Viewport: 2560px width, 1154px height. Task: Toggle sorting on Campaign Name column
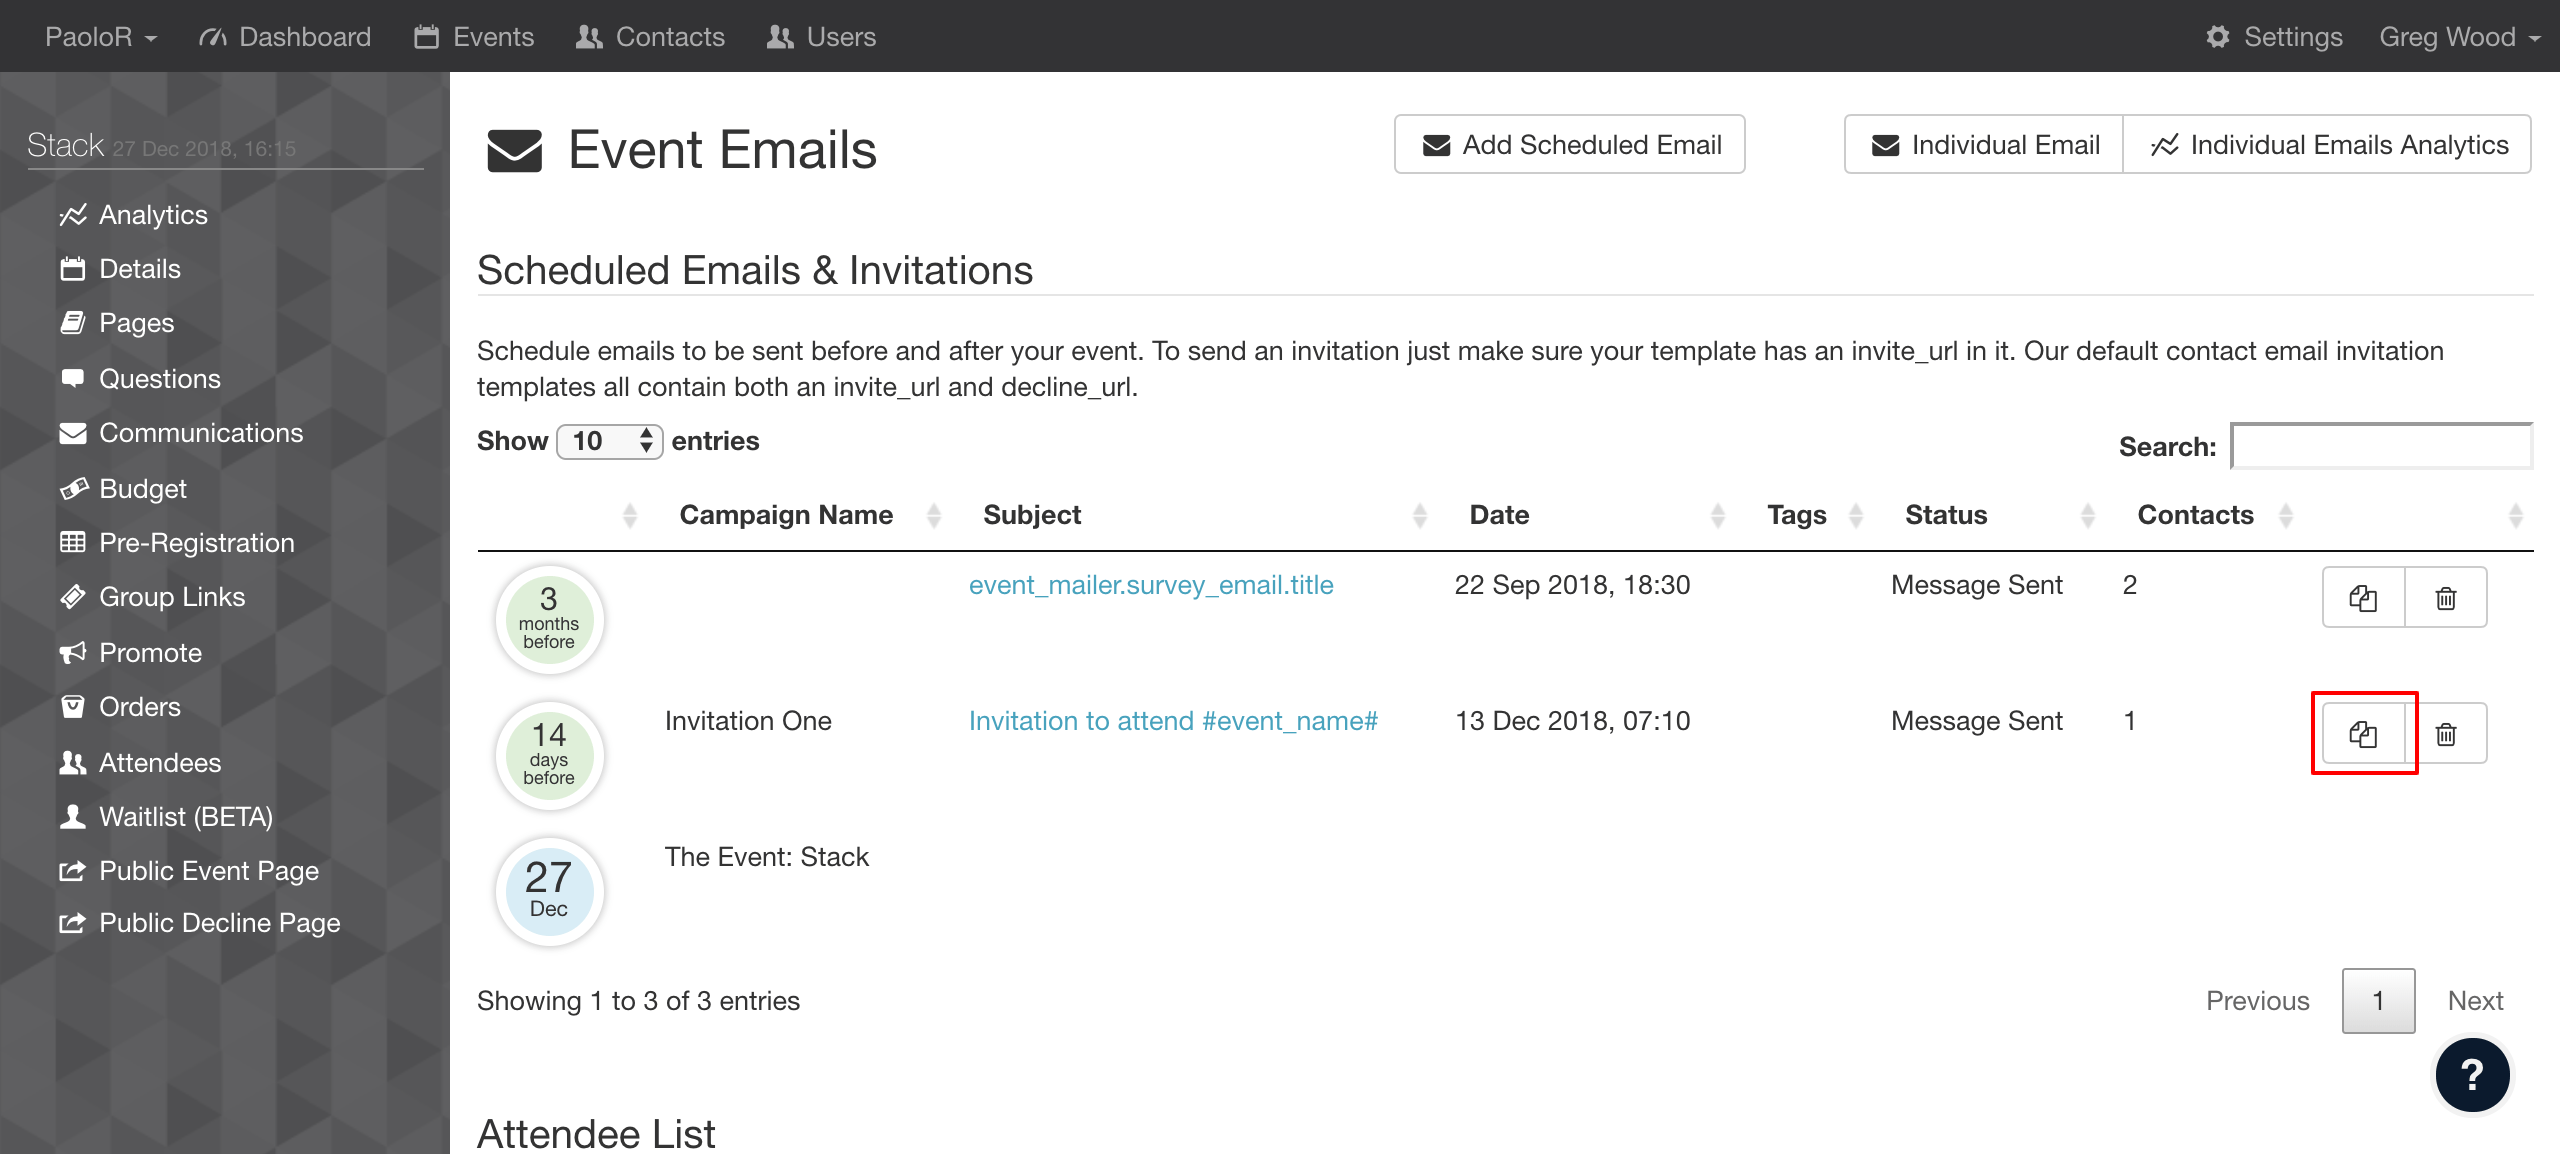coord(786,514)
